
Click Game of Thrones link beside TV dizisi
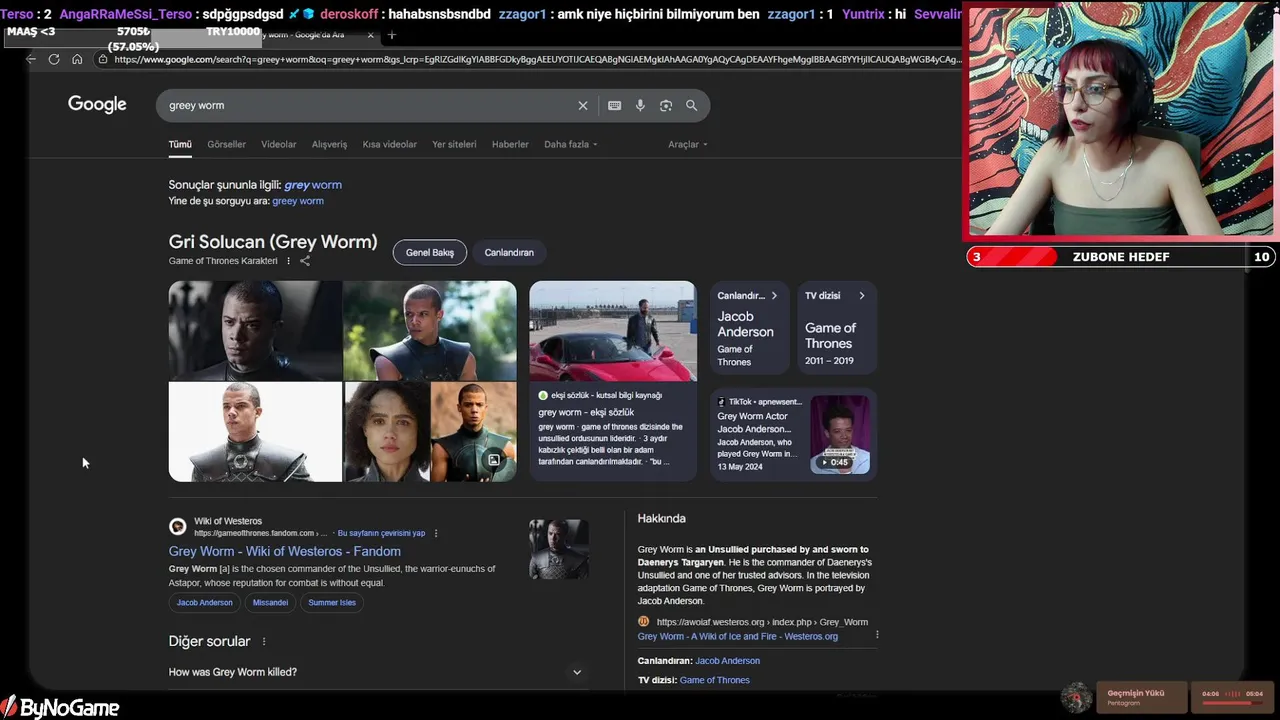coord(714,680)
